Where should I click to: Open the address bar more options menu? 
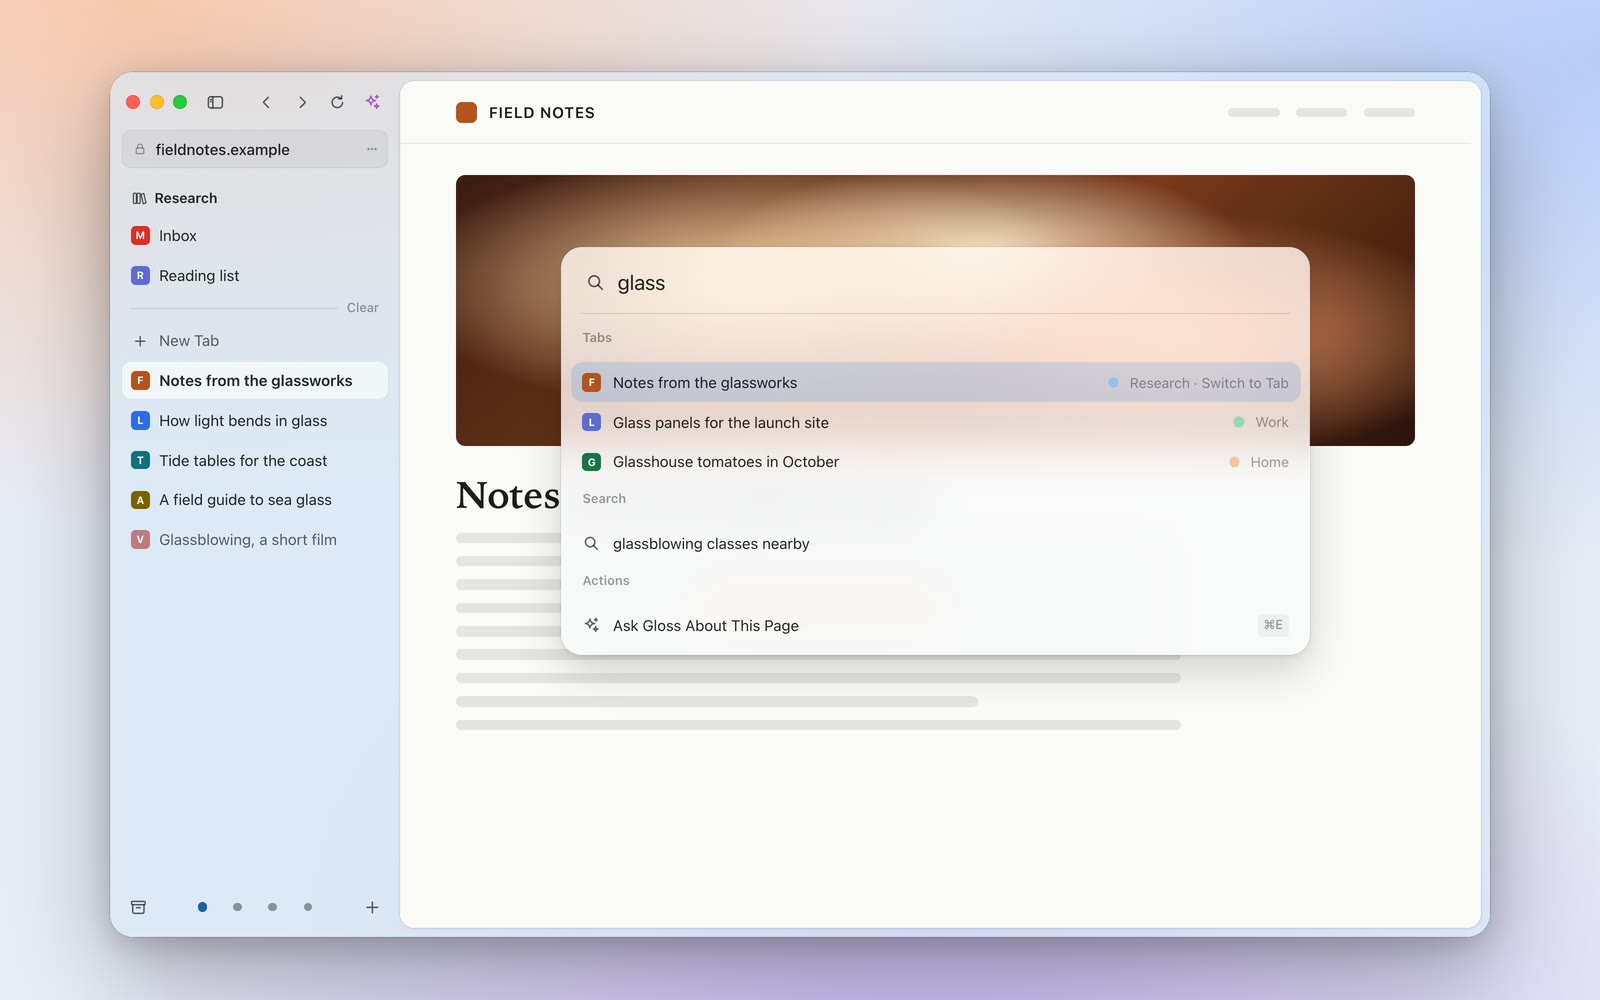tap(372, 149)
